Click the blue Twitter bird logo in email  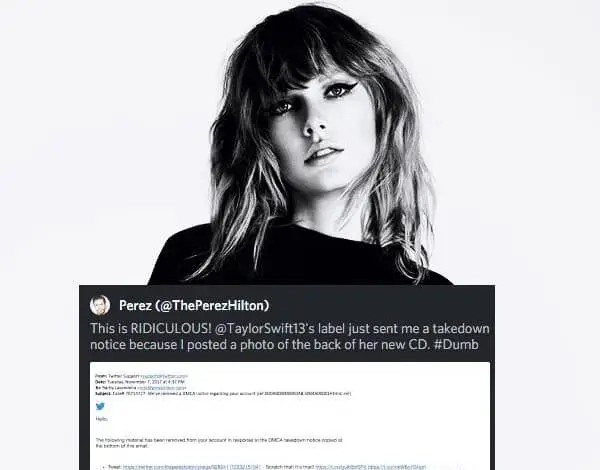100,406
